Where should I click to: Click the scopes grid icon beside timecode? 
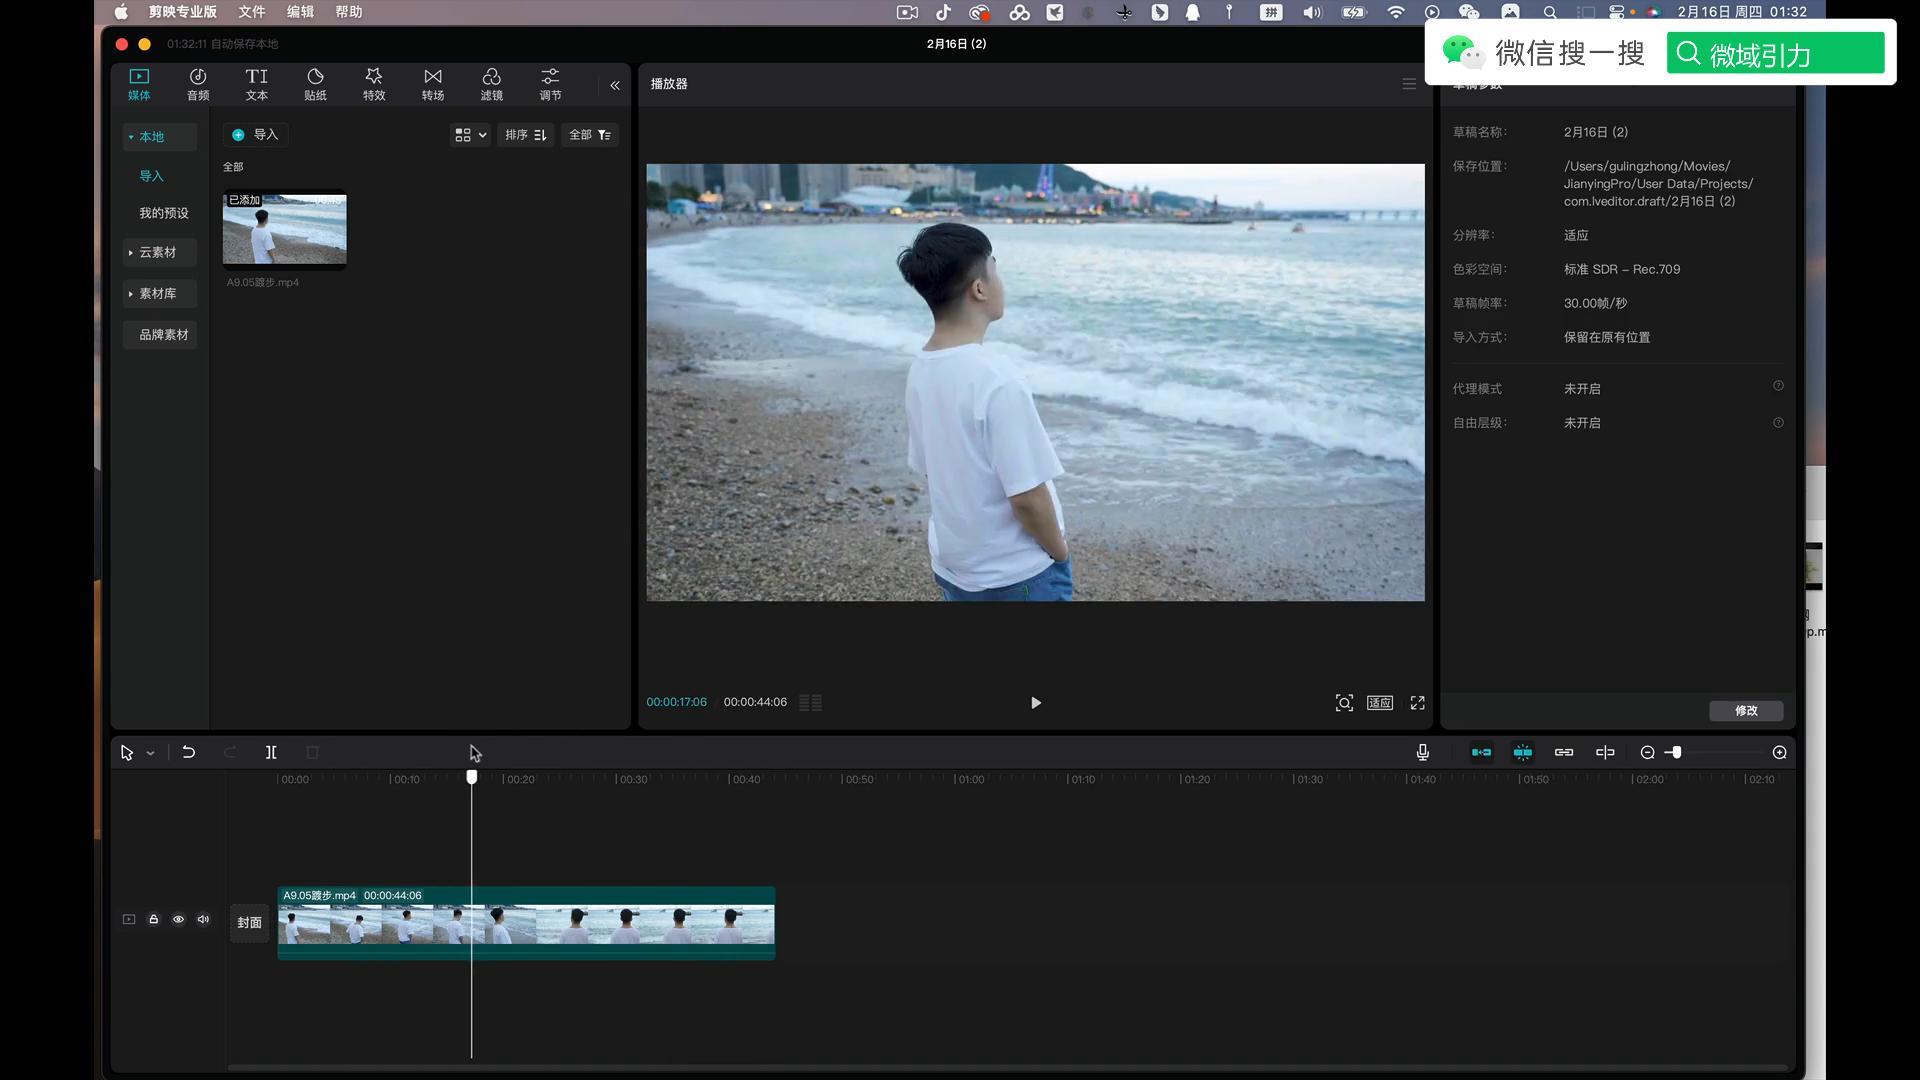click(x=811, y=703)
